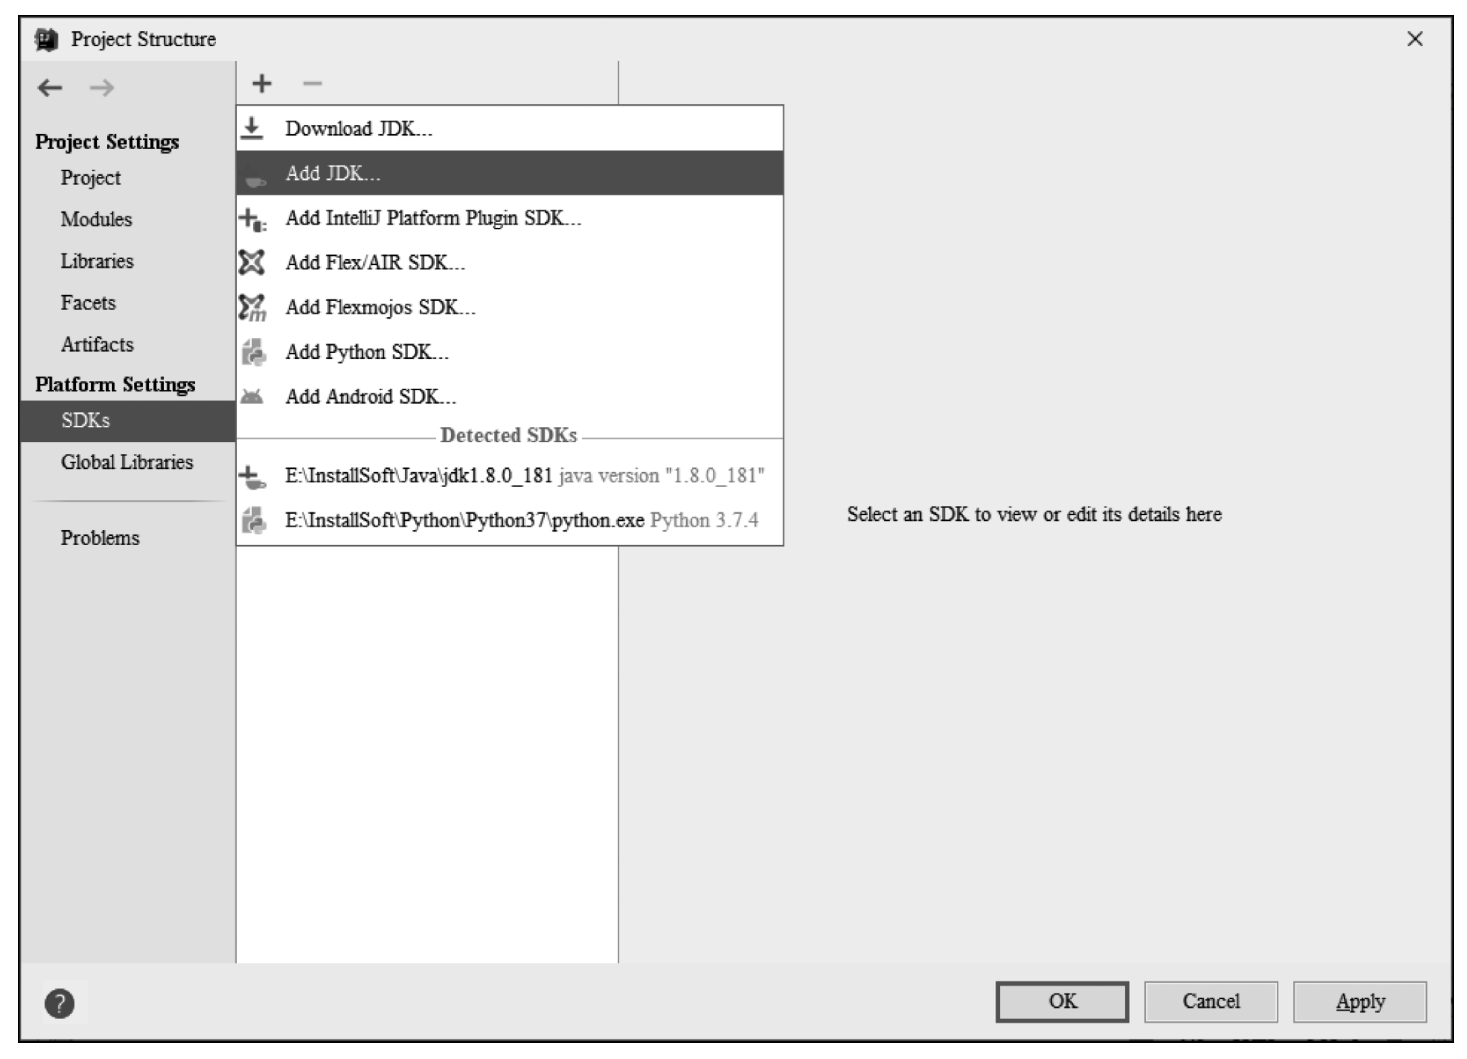Open Global Libraries settings
Viewport: 1467px width, 1059px height.
coord(128,462)
